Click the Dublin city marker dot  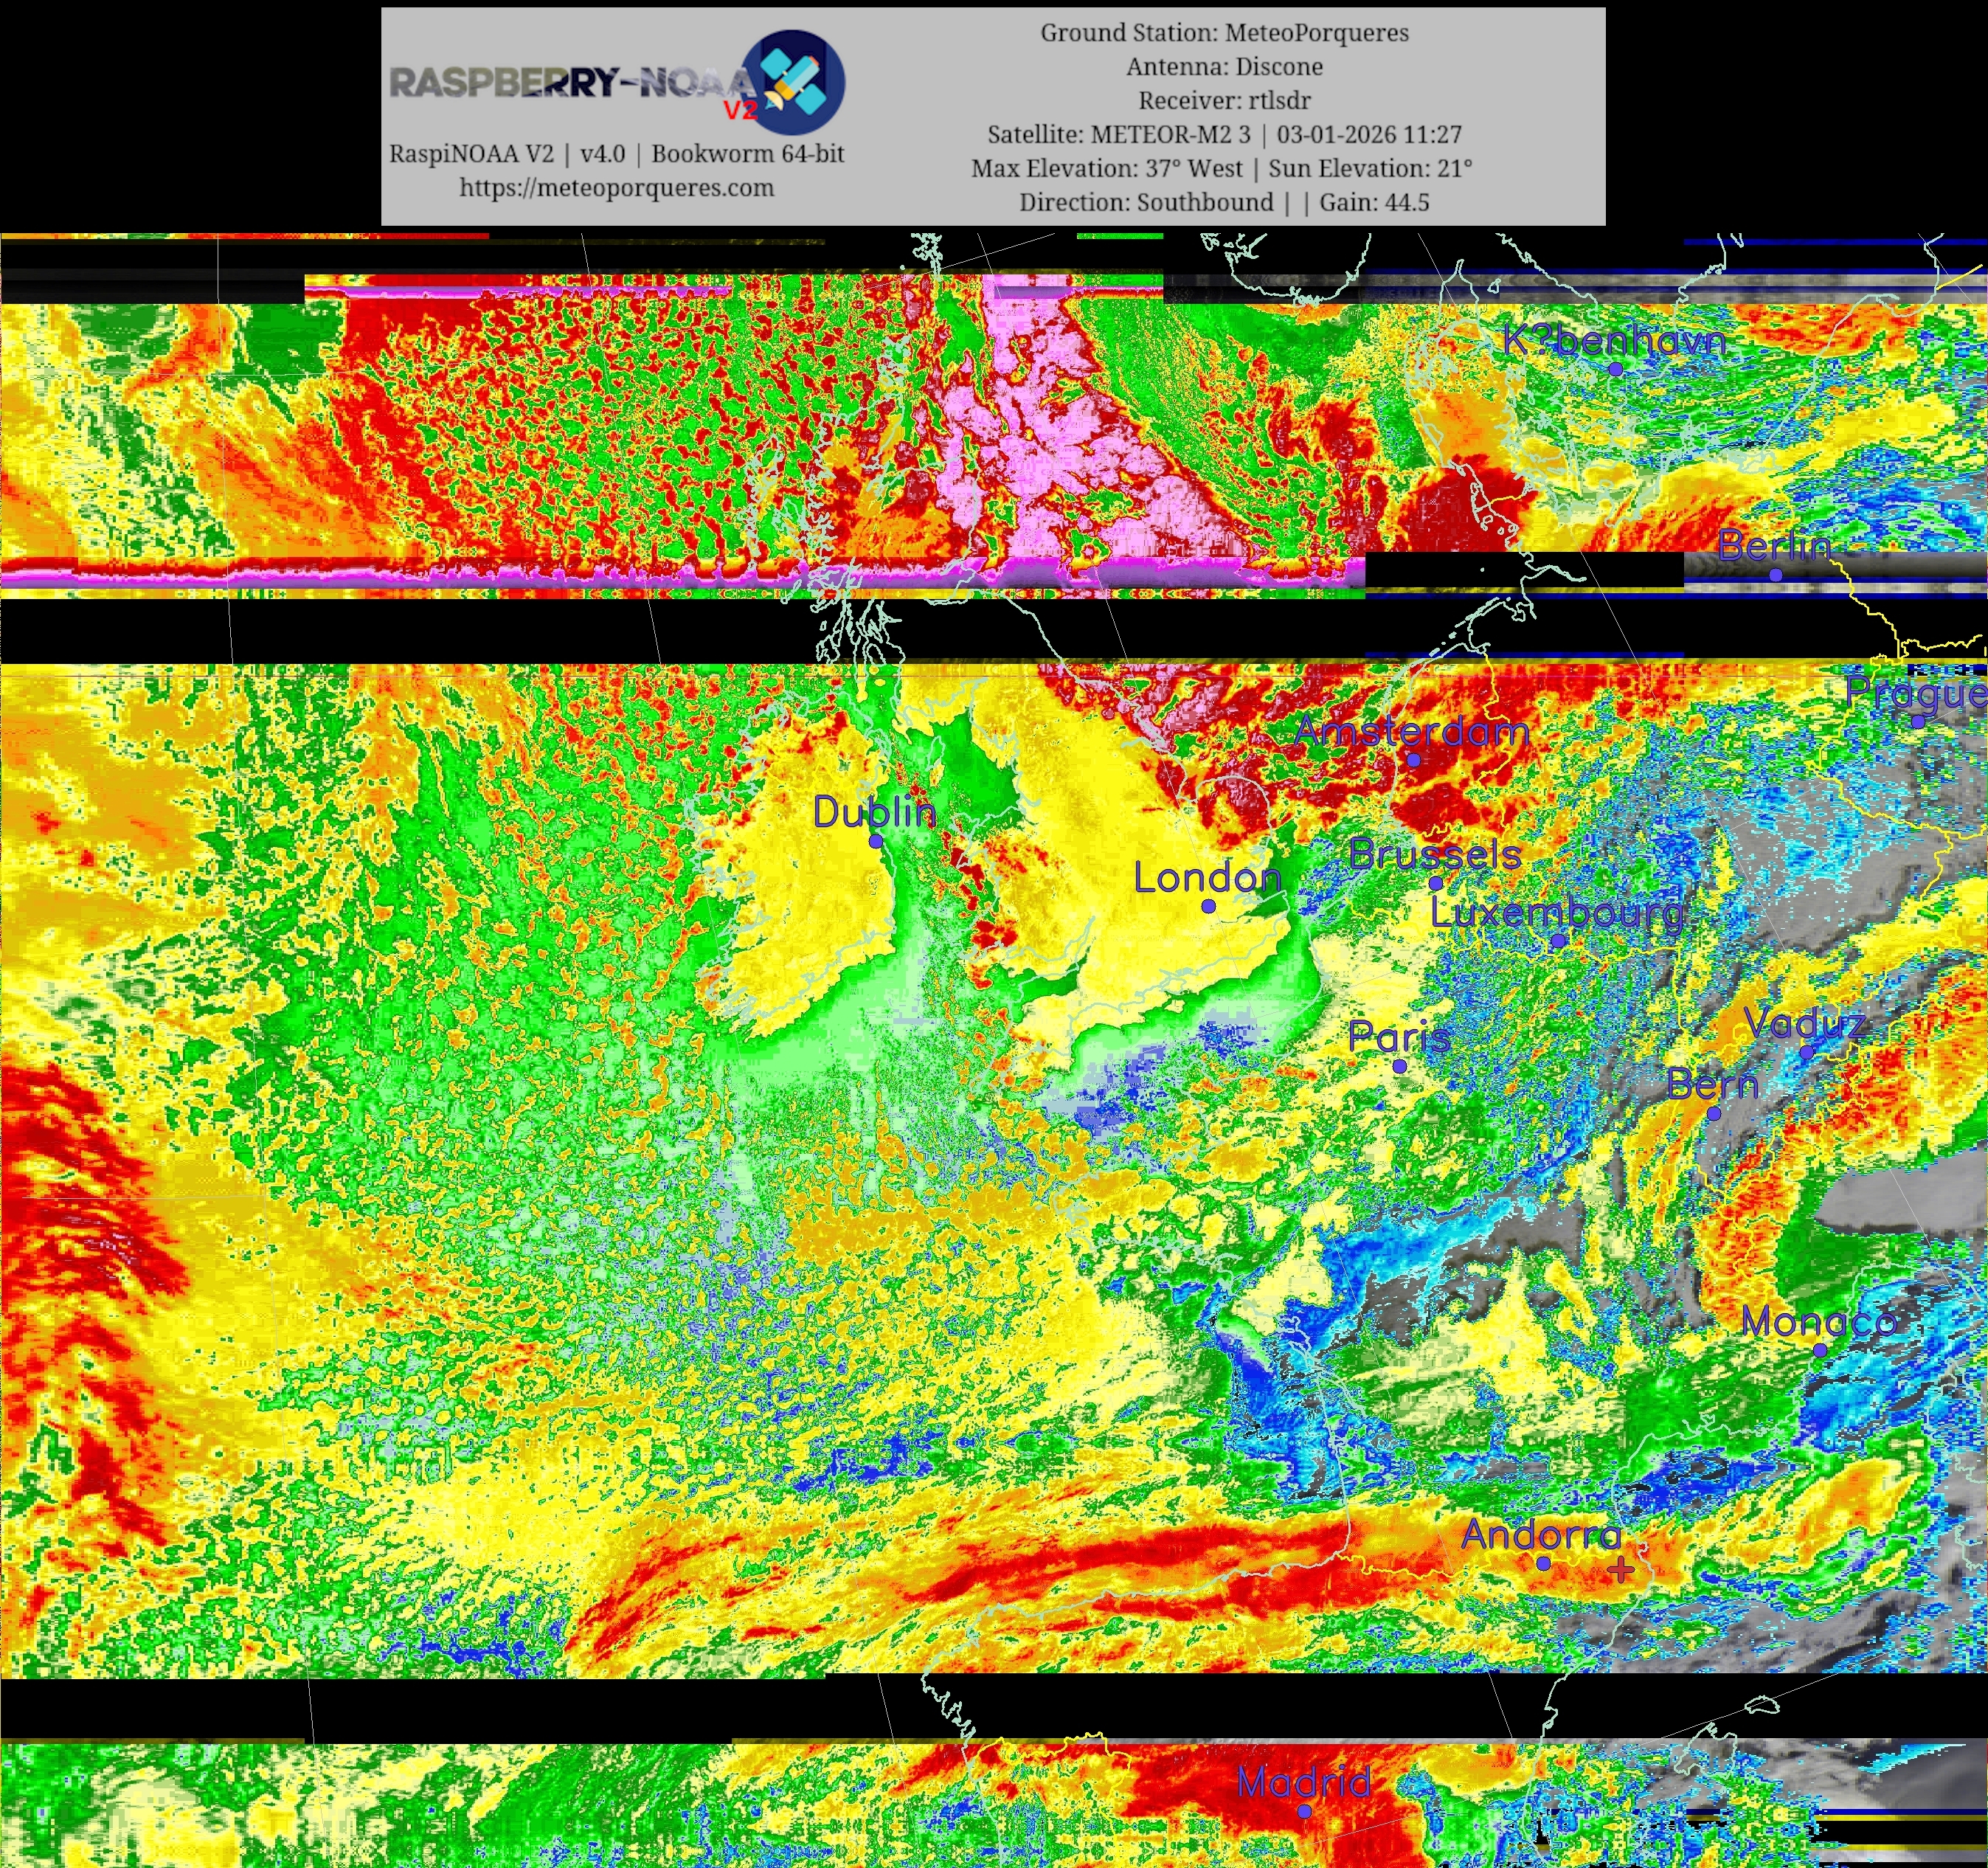coord(876,841)
